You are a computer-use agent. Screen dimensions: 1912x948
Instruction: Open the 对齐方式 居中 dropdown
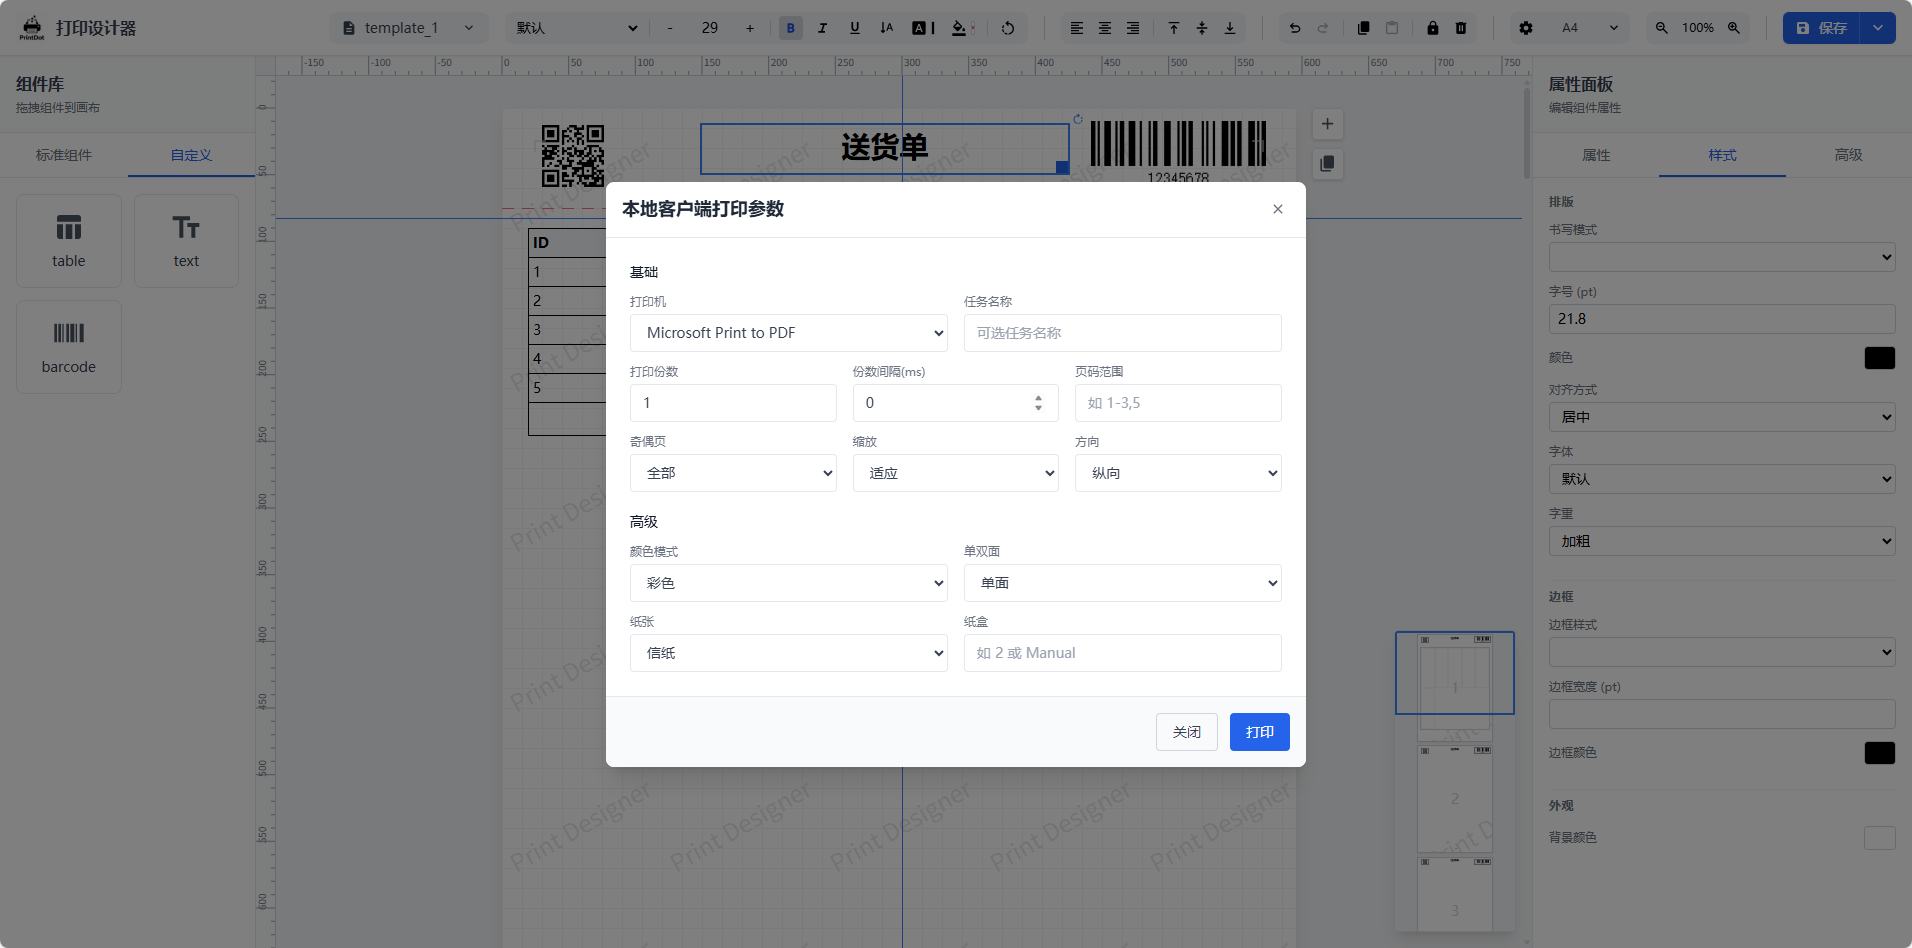pyautogui.click(x=1722, y=417)
